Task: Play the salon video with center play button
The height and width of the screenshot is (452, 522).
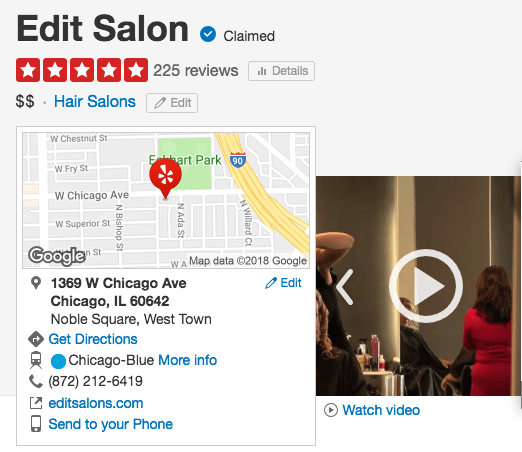Action: pyautogui.click(x=426, y=286)
